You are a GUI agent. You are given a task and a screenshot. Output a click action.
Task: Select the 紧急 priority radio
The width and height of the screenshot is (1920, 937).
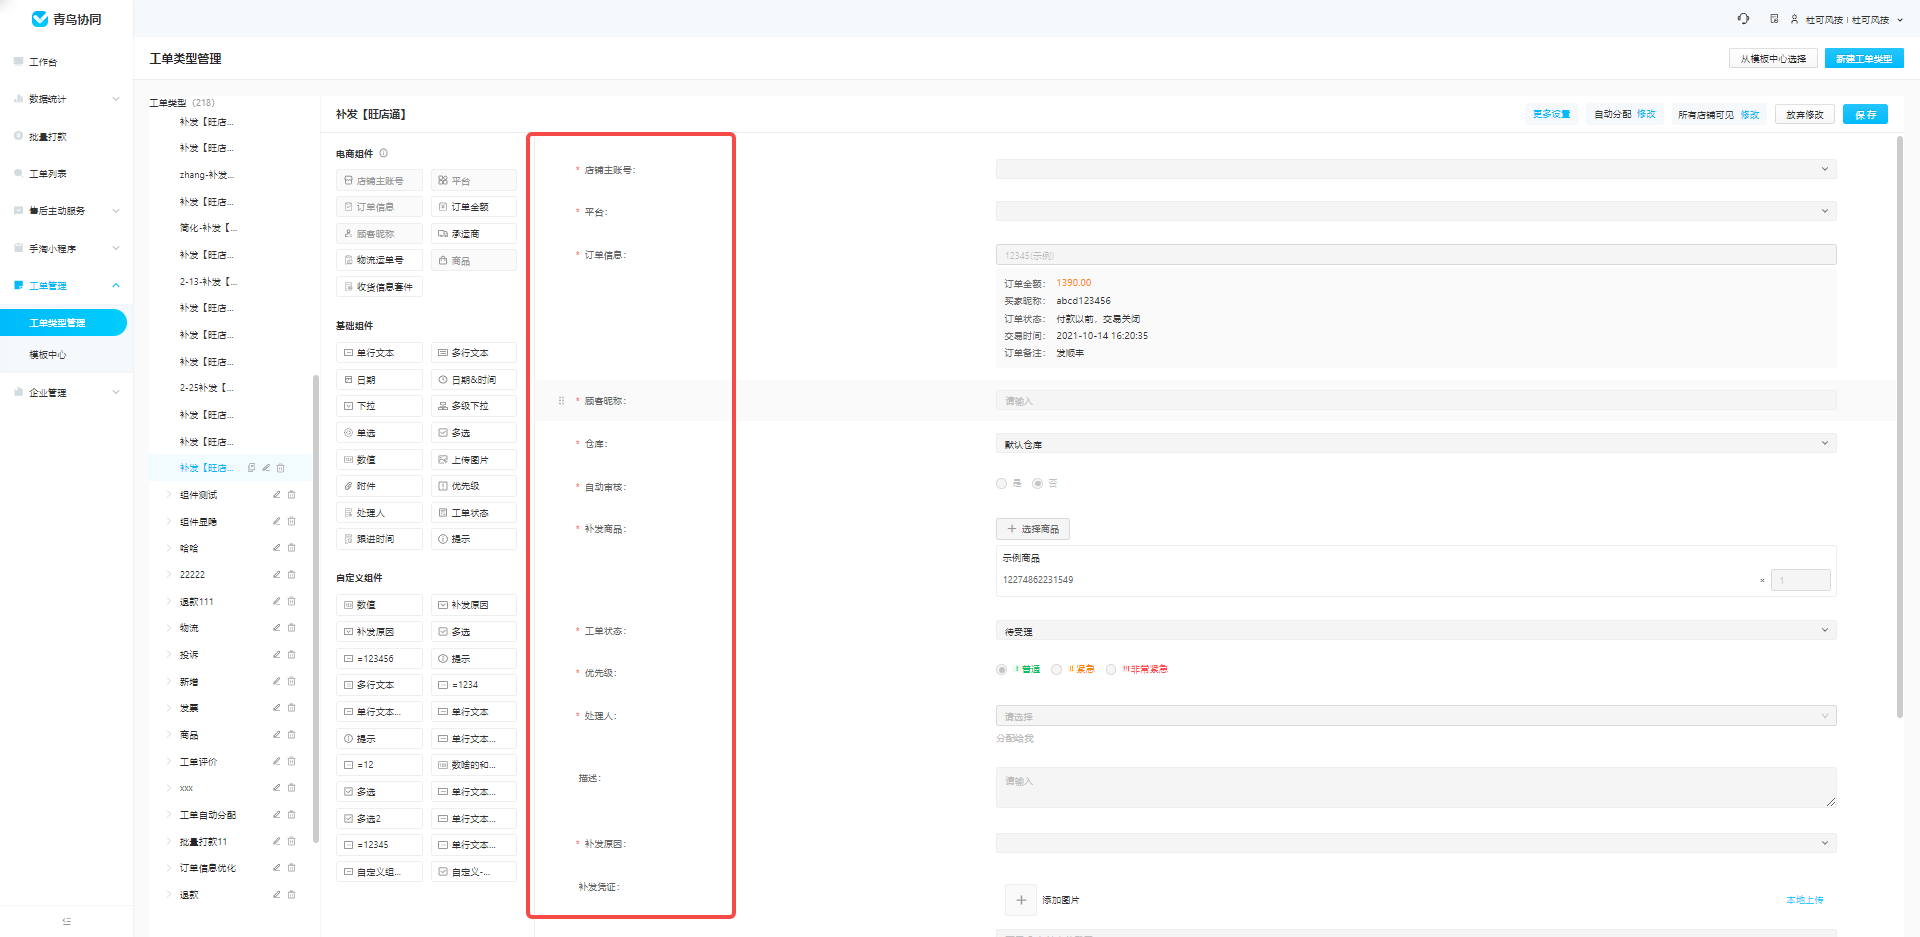pyautogui.click(x=1057, y=670)
